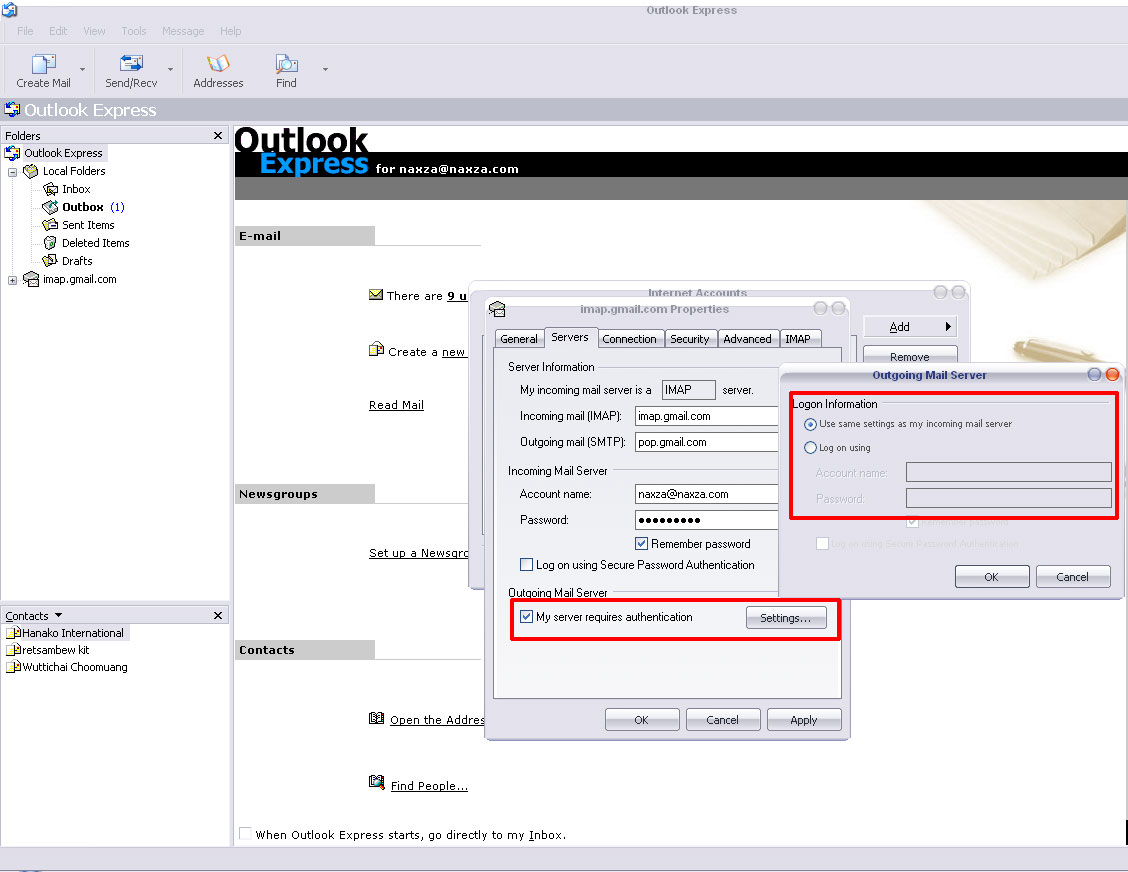This screenshot has width=1128, height=872.
Task: Open the Contacts dropdown menu
Action: pyautogui.click(x=58, y=615)
